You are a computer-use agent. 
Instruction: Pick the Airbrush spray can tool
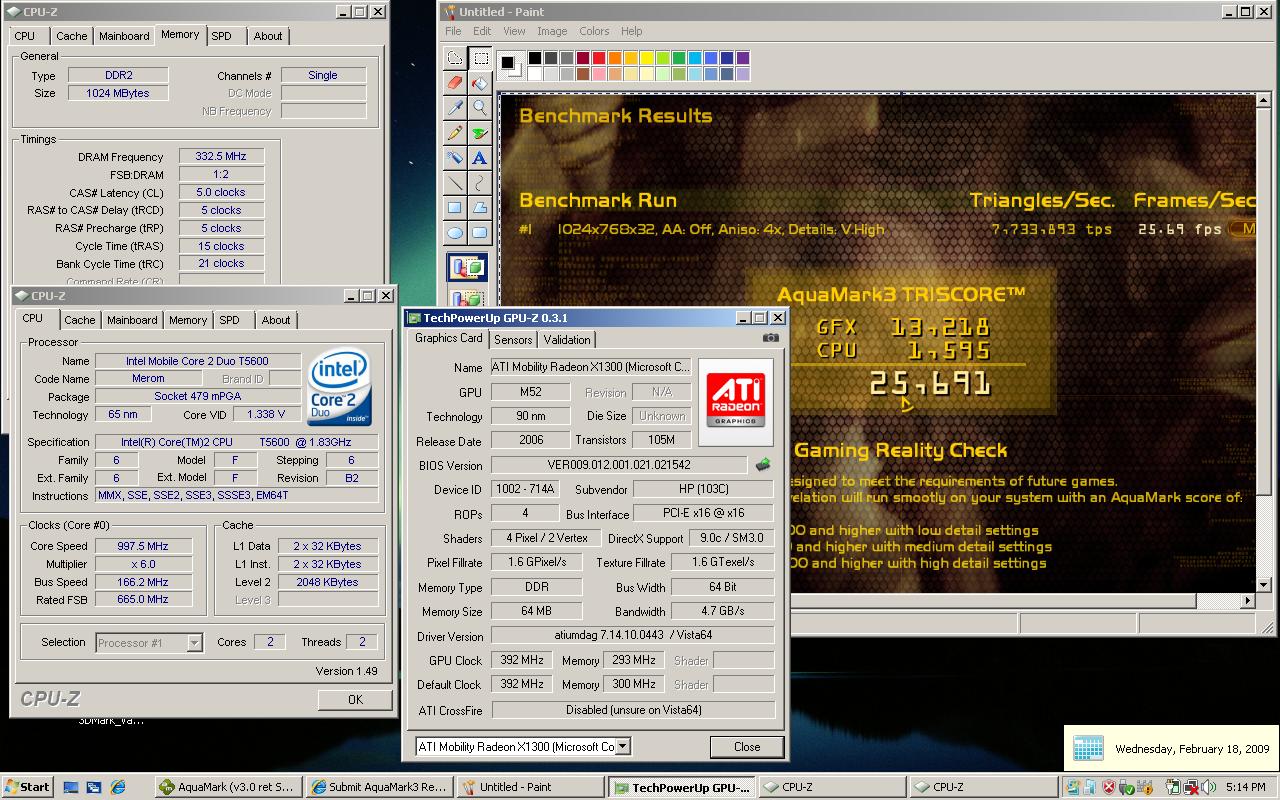[455, 158]
